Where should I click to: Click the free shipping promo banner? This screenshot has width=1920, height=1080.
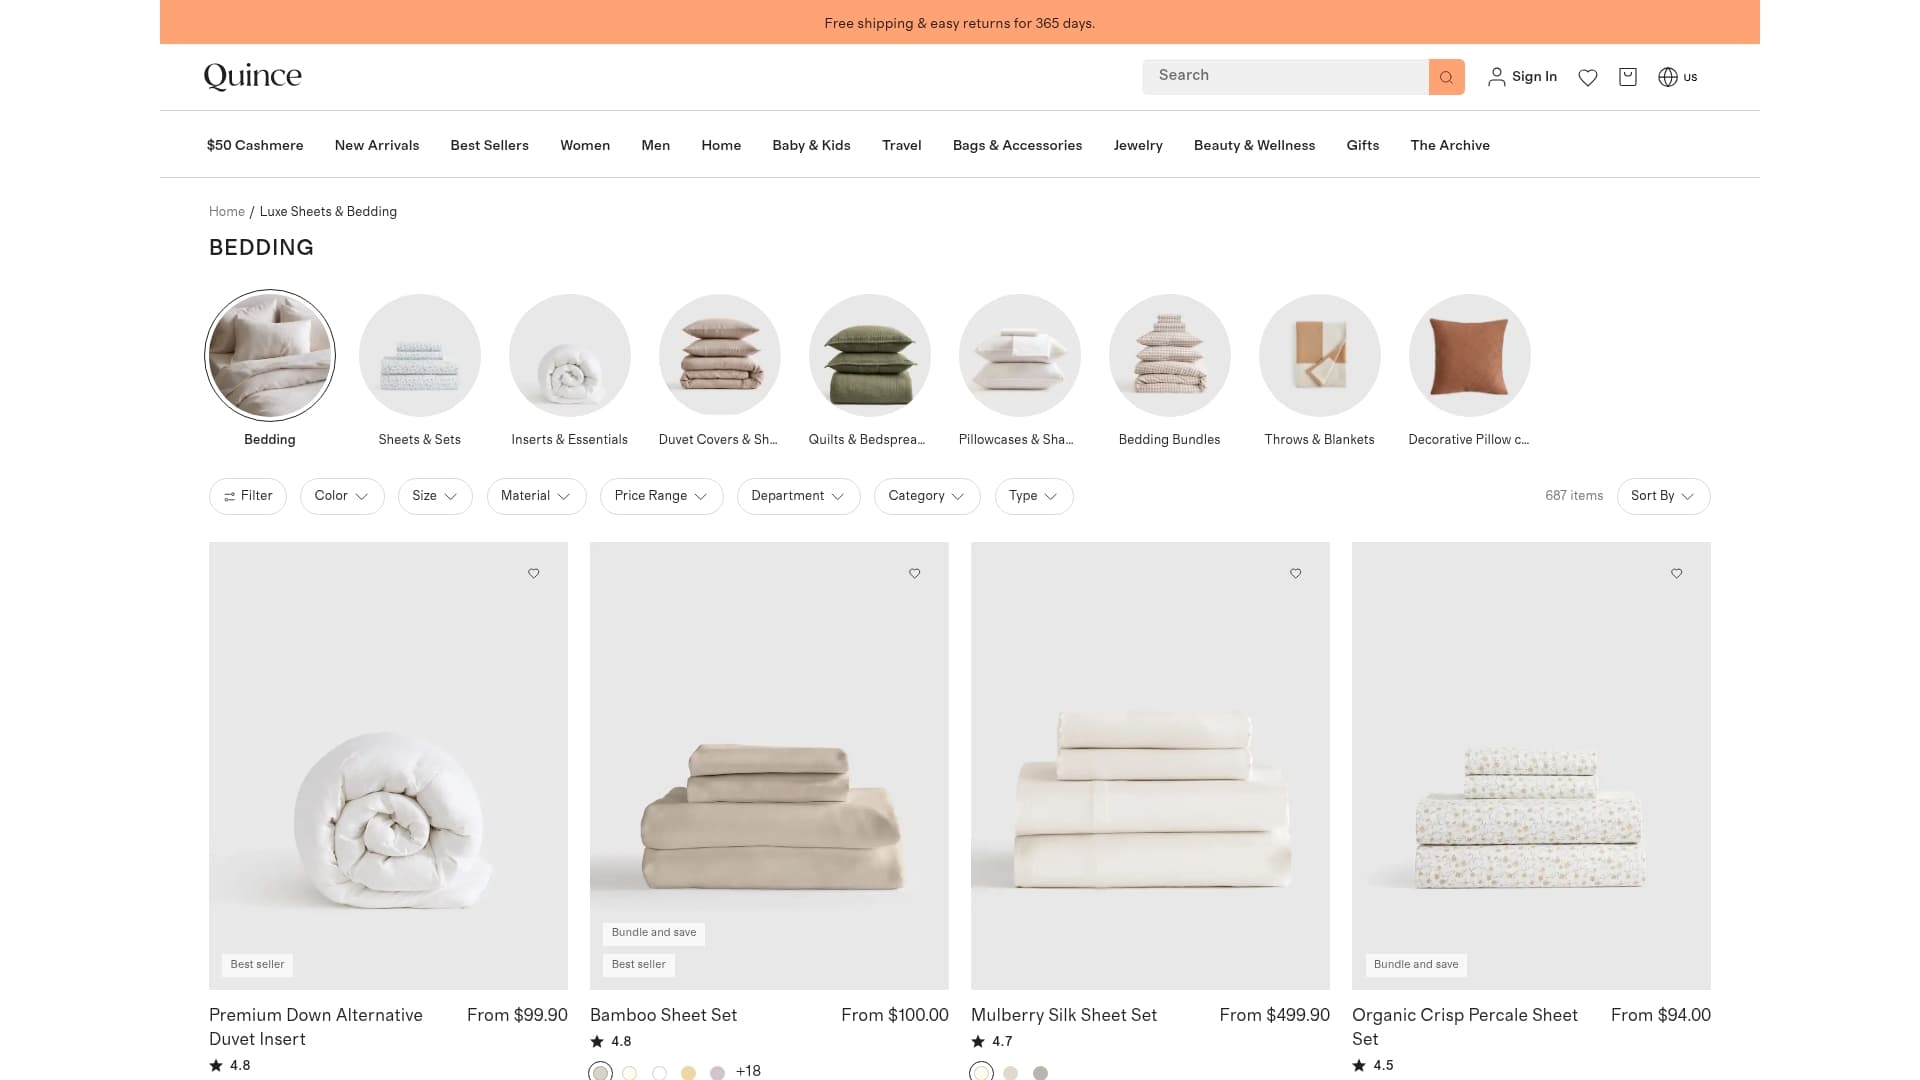[x=960, y=22]
